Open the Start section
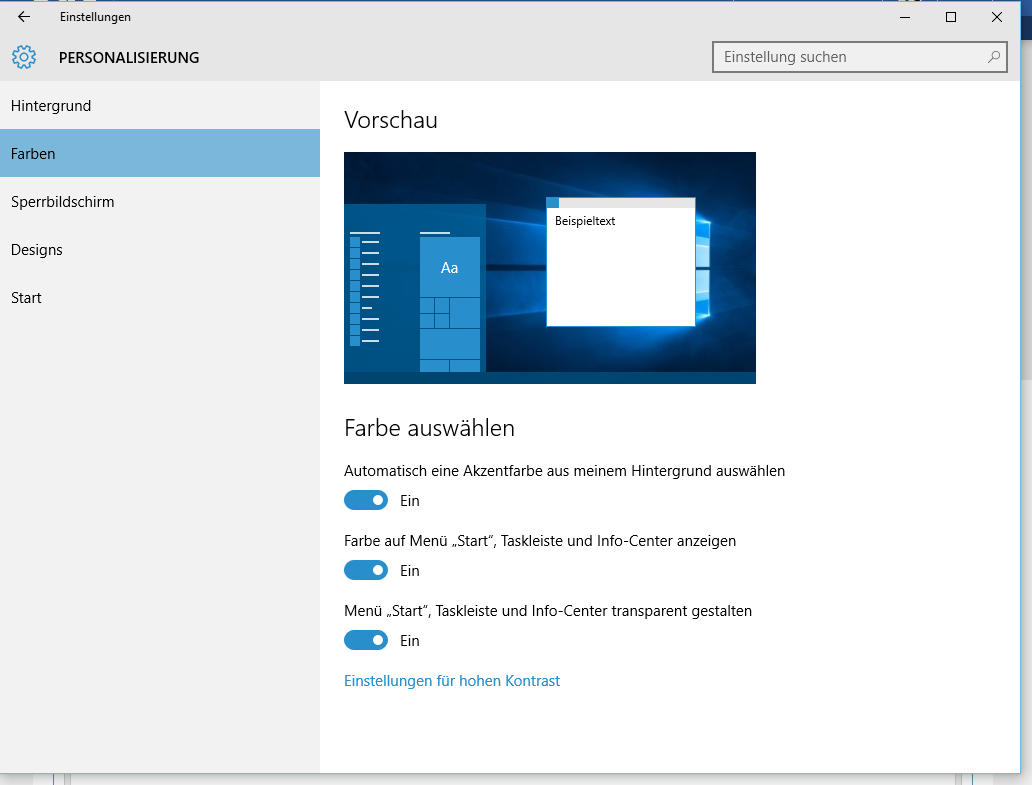The width and height of the screenshot is (1032, 785). 160,297
